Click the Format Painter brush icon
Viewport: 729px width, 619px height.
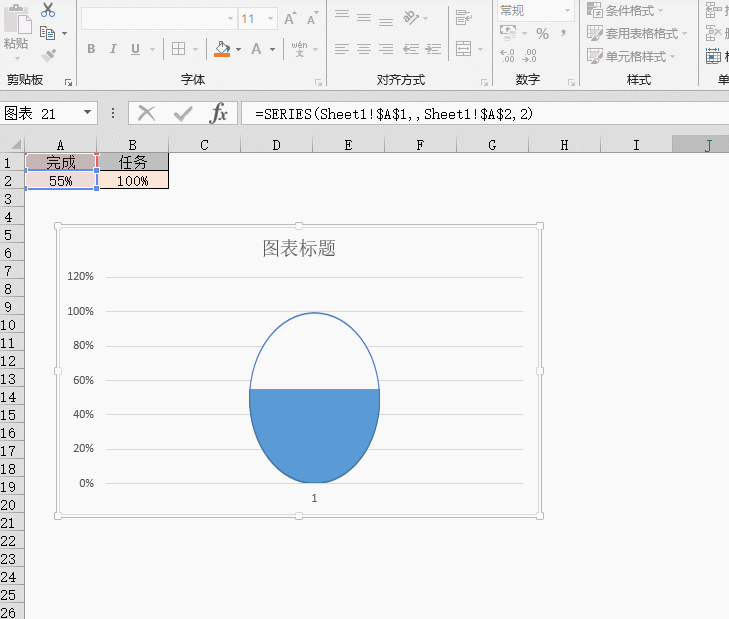click(x=48, y=55)
